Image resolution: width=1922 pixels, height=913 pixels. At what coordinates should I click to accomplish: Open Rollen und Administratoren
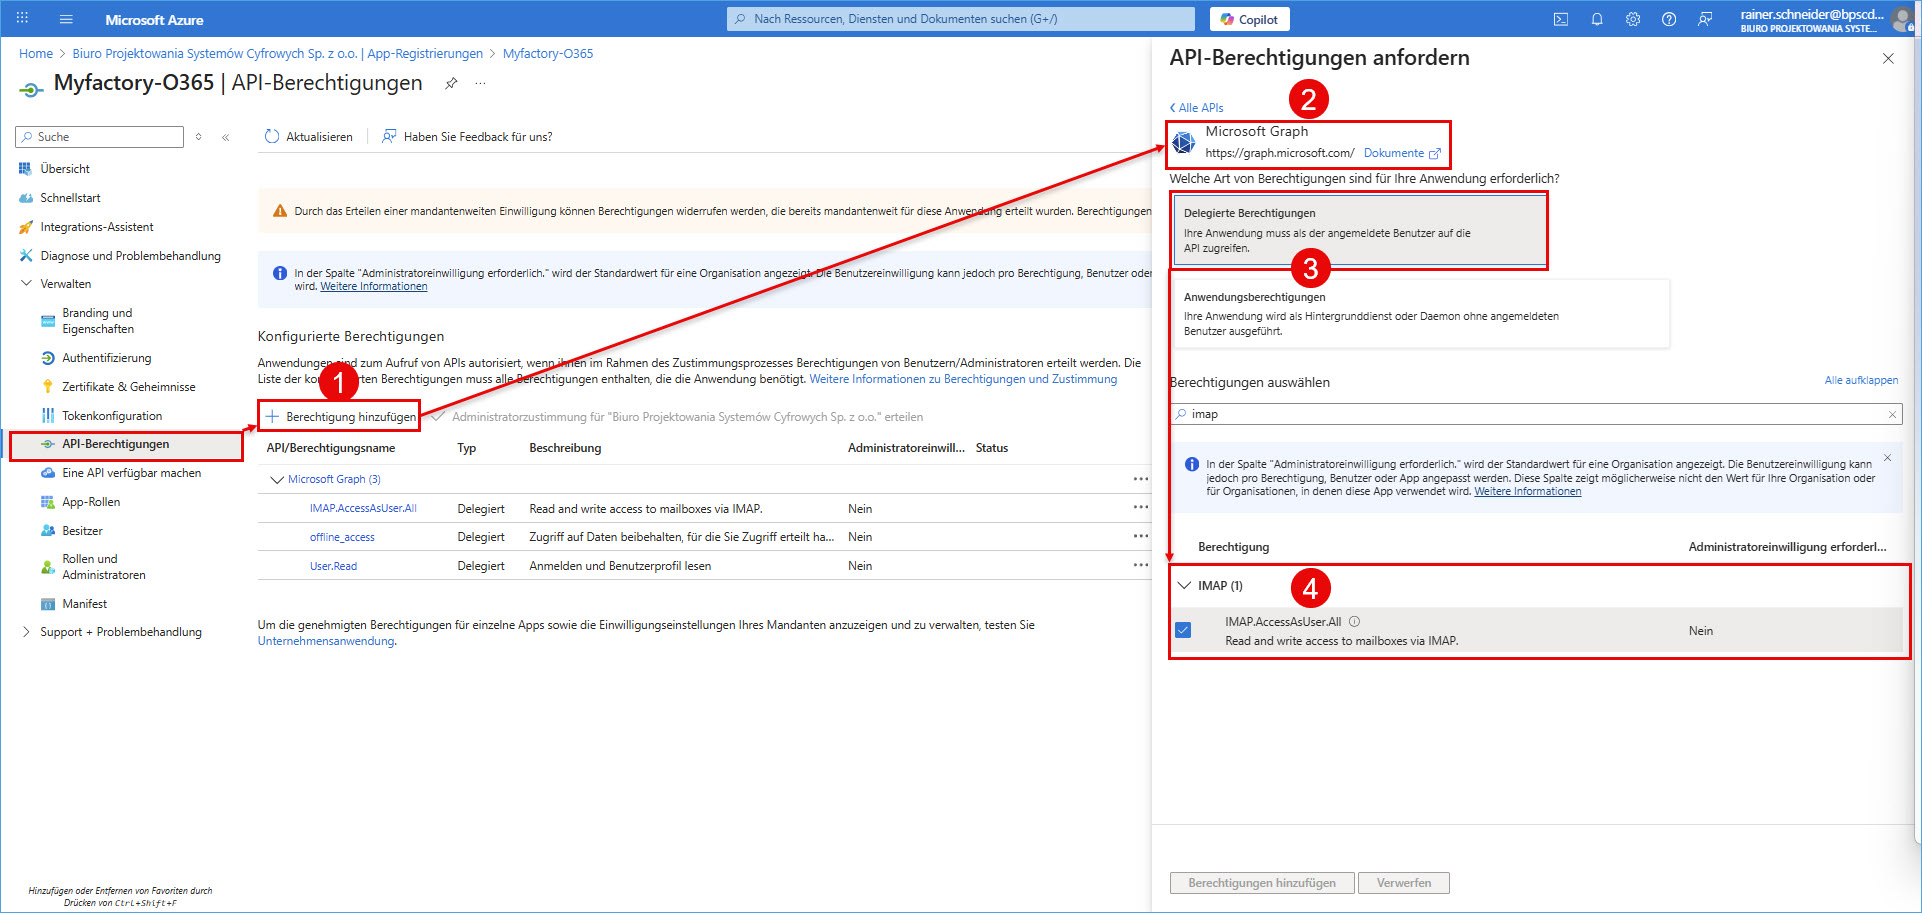point(104,567)
